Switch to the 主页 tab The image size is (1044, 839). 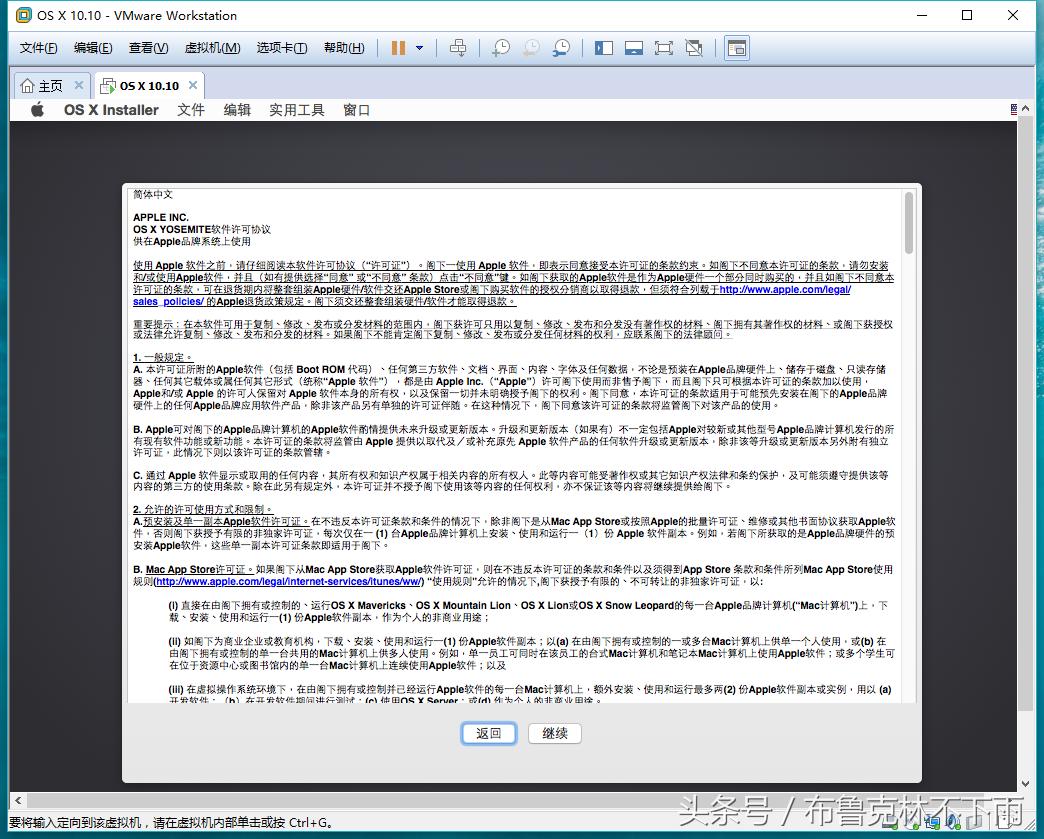(x=52, y=85)
